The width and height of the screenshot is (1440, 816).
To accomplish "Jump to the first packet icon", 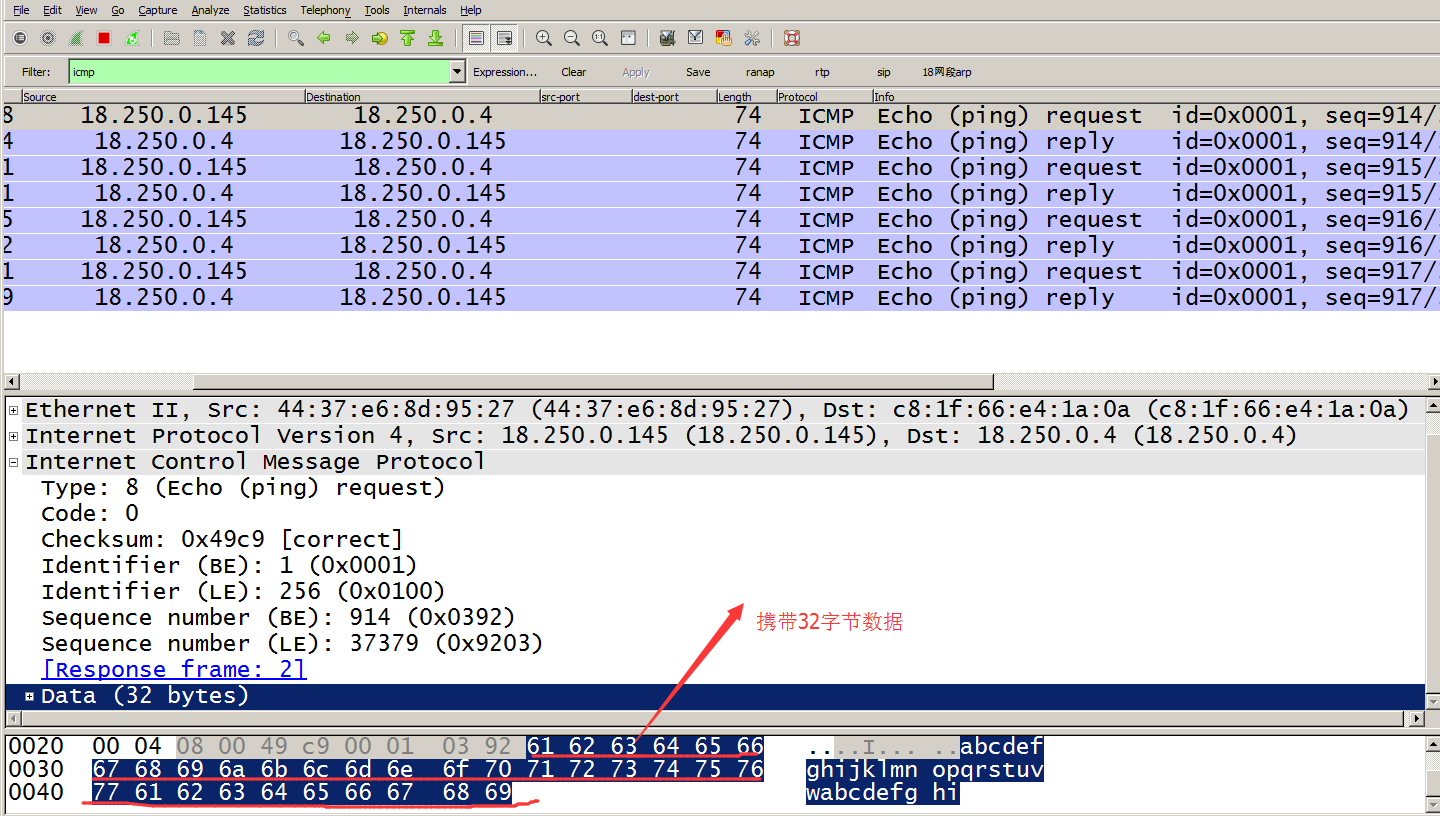I will [x=408, y=38].
